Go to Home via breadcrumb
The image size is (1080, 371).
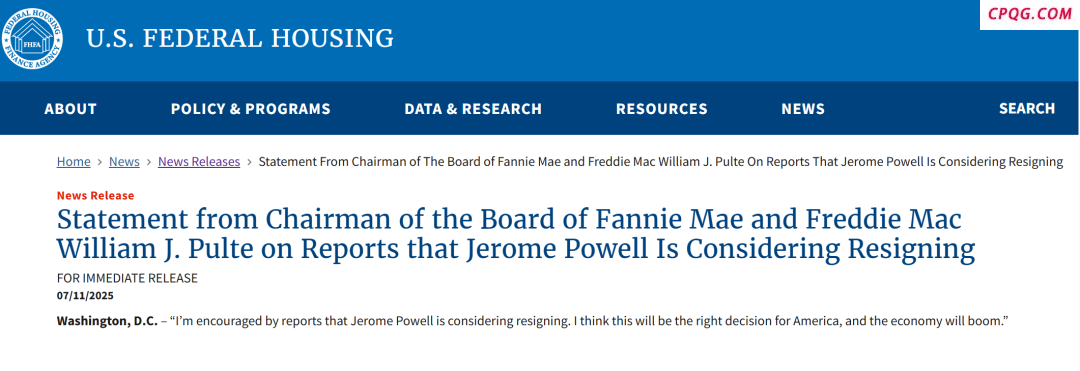[74, 162]
